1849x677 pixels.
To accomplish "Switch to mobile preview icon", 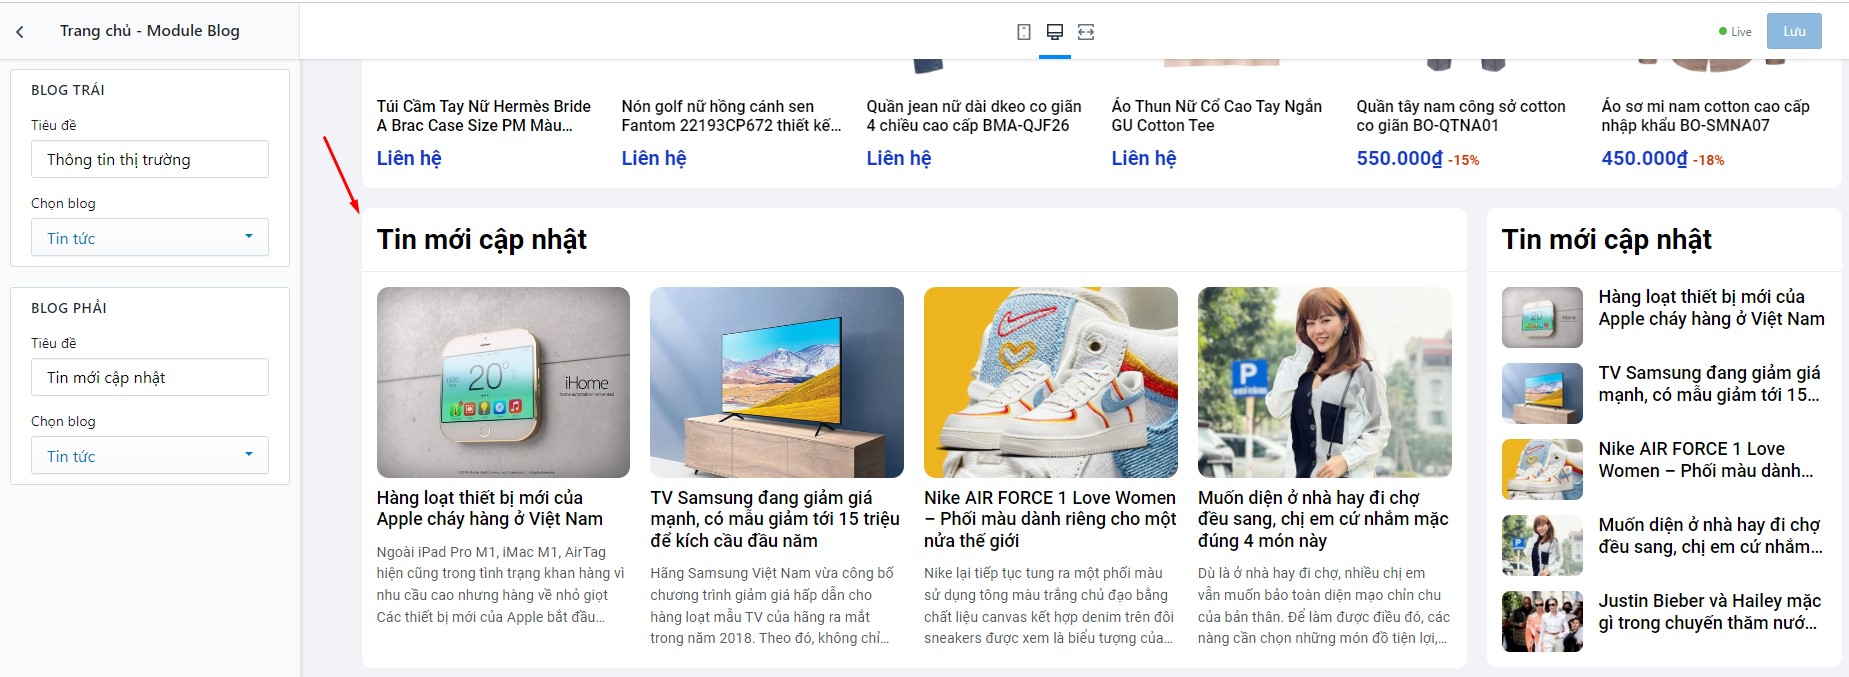I will pos(1023,32).
